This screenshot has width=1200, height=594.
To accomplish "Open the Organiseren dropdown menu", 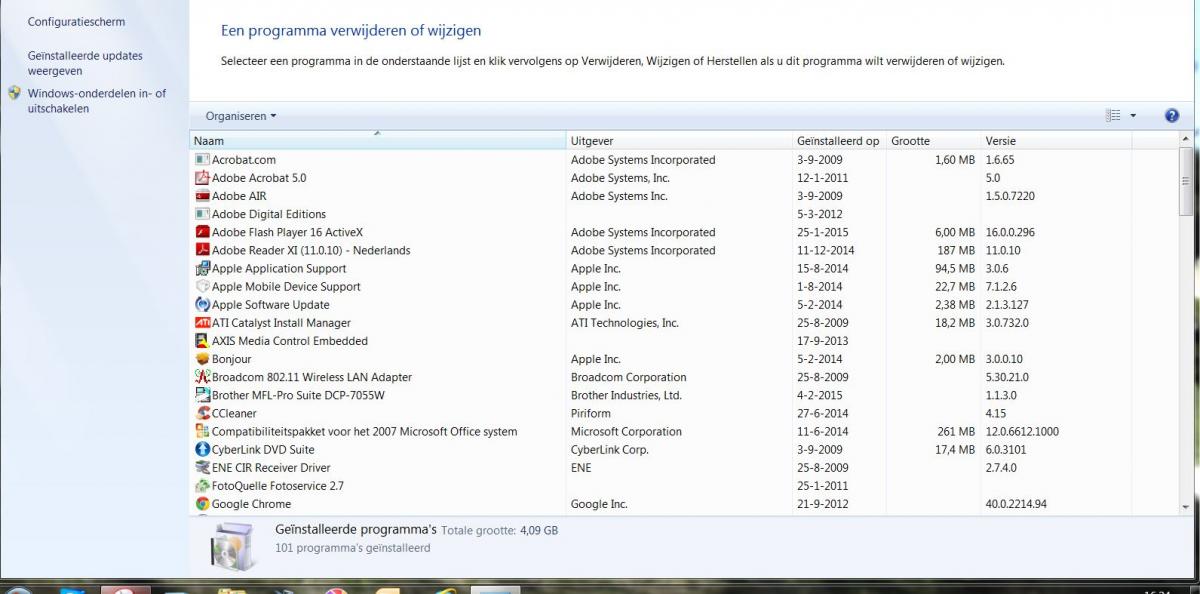I will (241, 116).
